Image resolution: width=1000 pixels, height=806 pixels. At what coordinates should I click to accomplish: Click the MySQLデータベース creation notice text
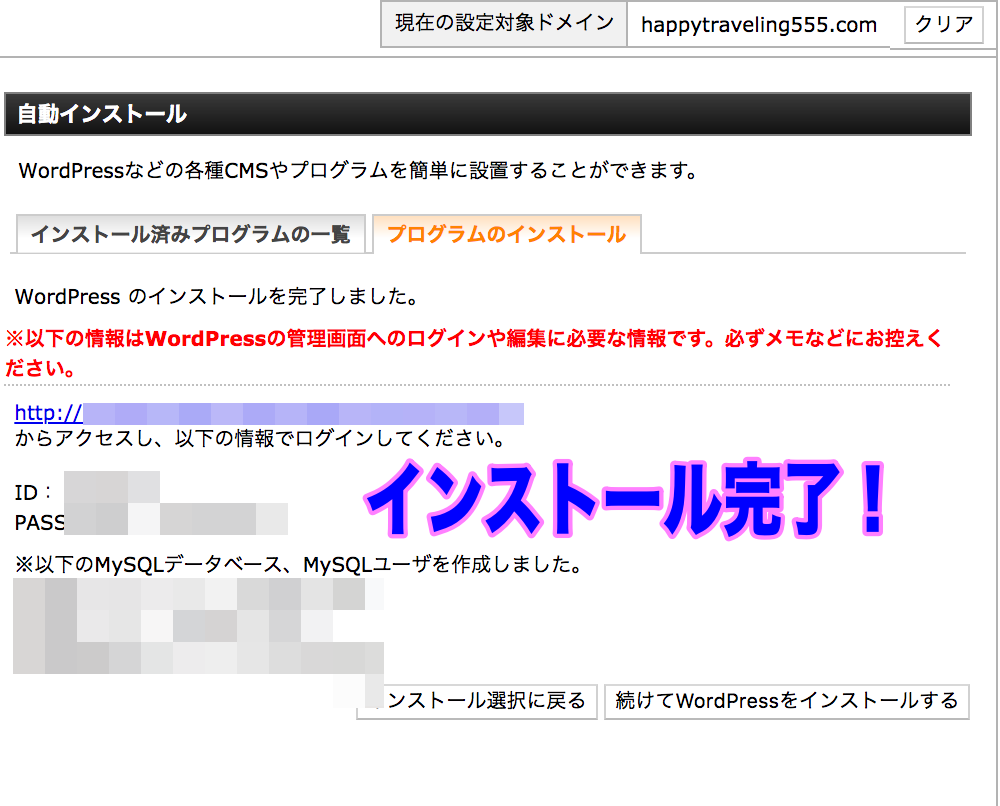298,564
